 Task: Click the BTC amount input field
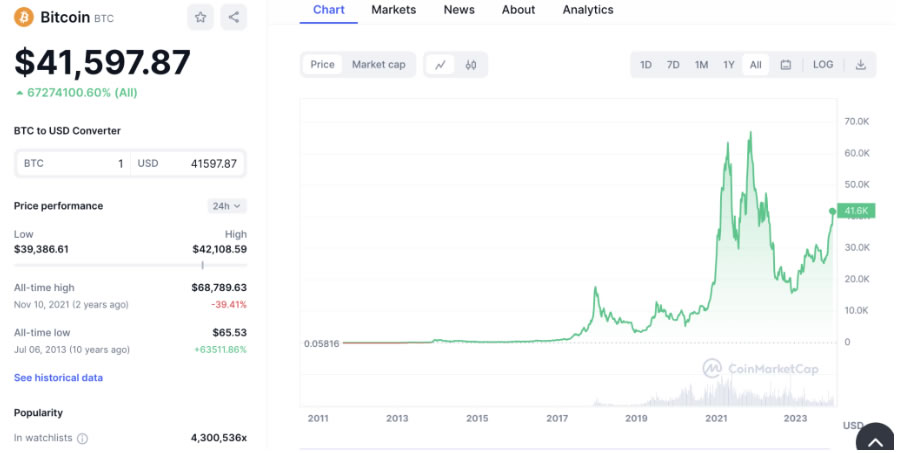pyautogui.click(x=73, y=163)
